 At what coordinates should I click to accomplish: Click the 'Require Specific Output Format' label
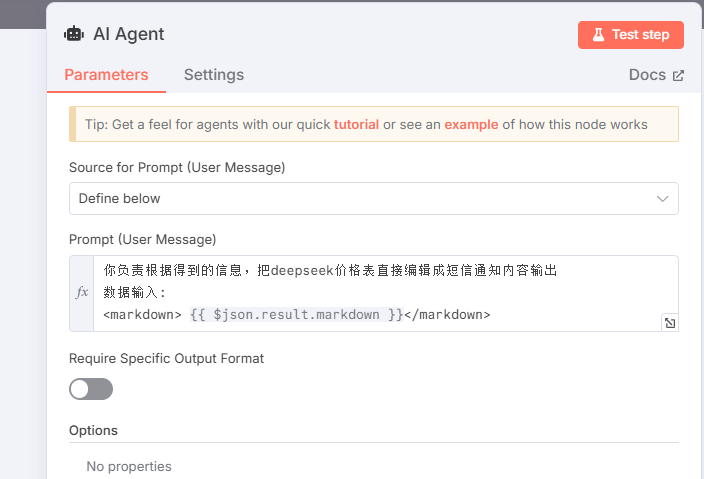click(x=166, y=358)
